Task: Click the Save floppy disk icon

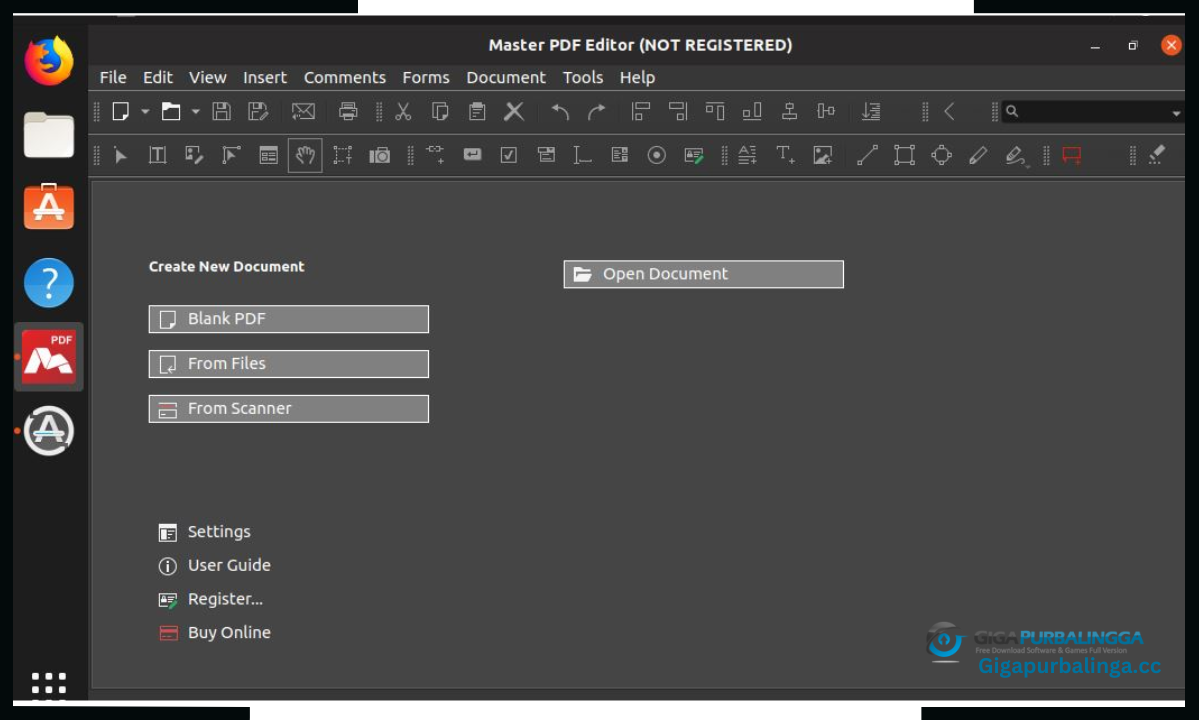Action: point(222,111)
